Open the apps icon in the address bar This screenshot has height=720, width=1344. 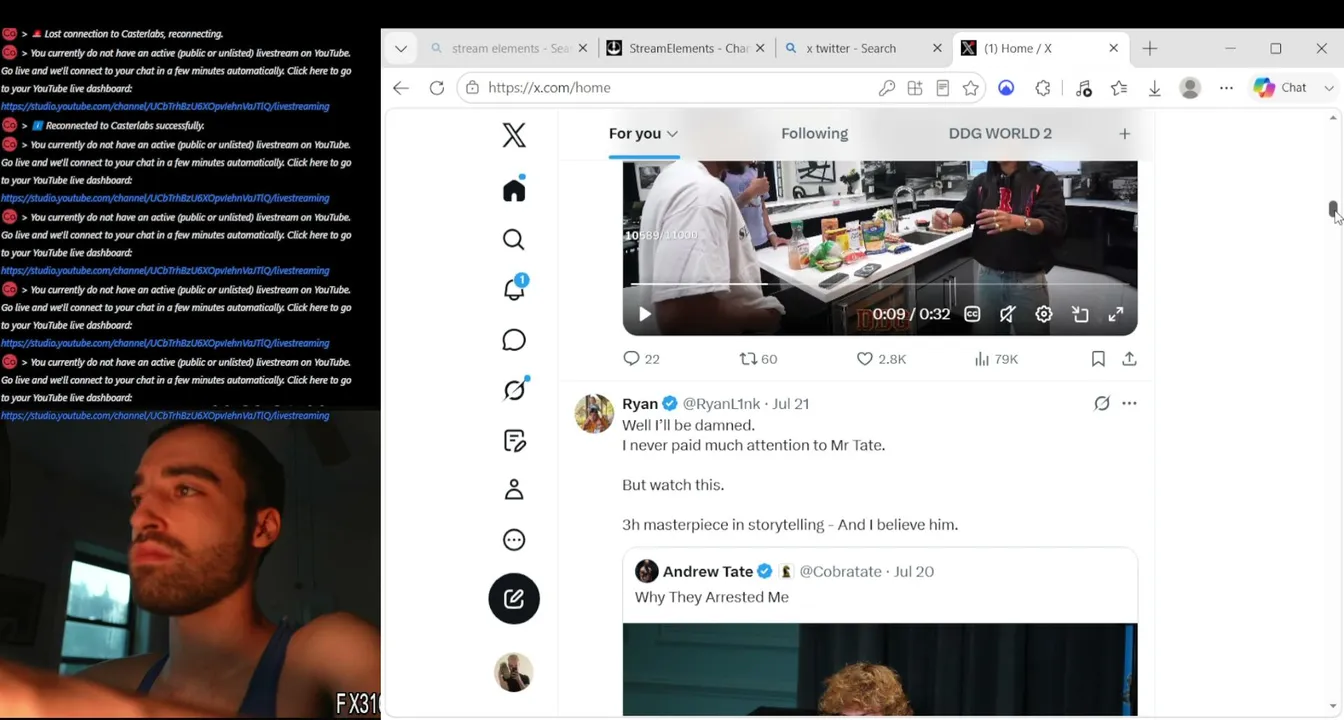click(x=914, y=88)
